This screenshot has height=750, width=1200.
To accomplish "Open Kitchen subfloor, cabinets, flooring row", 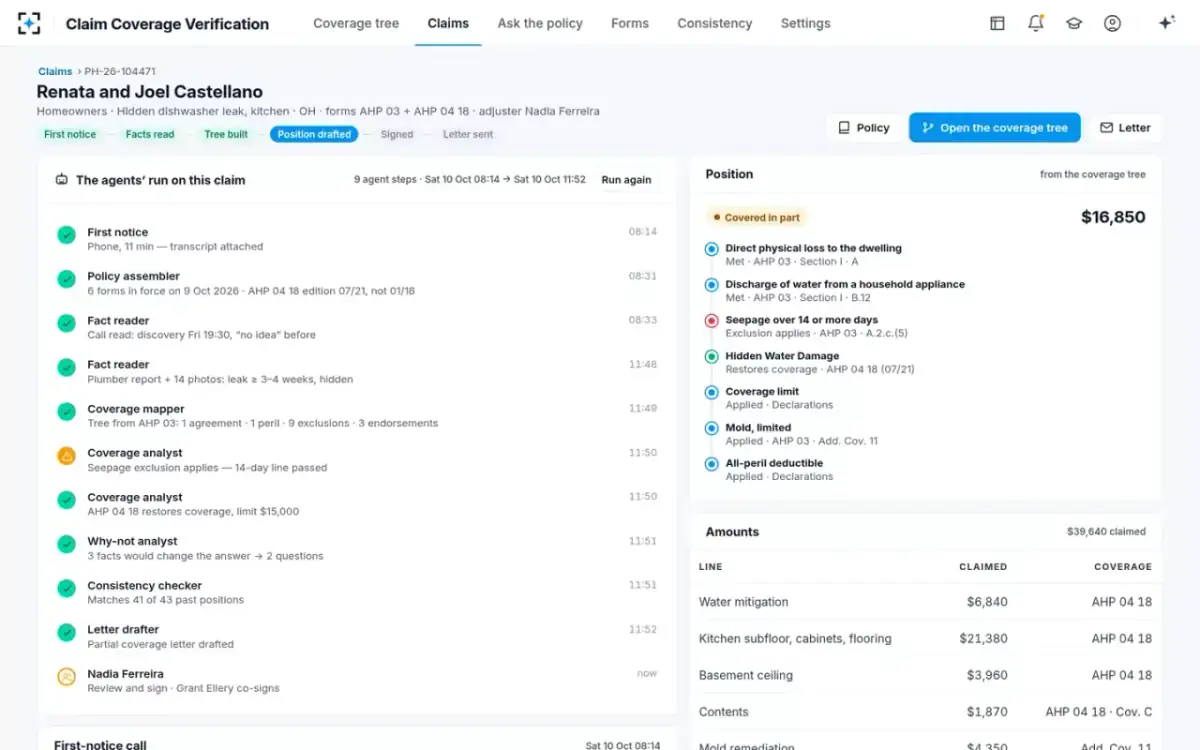I will coord(925,638).
